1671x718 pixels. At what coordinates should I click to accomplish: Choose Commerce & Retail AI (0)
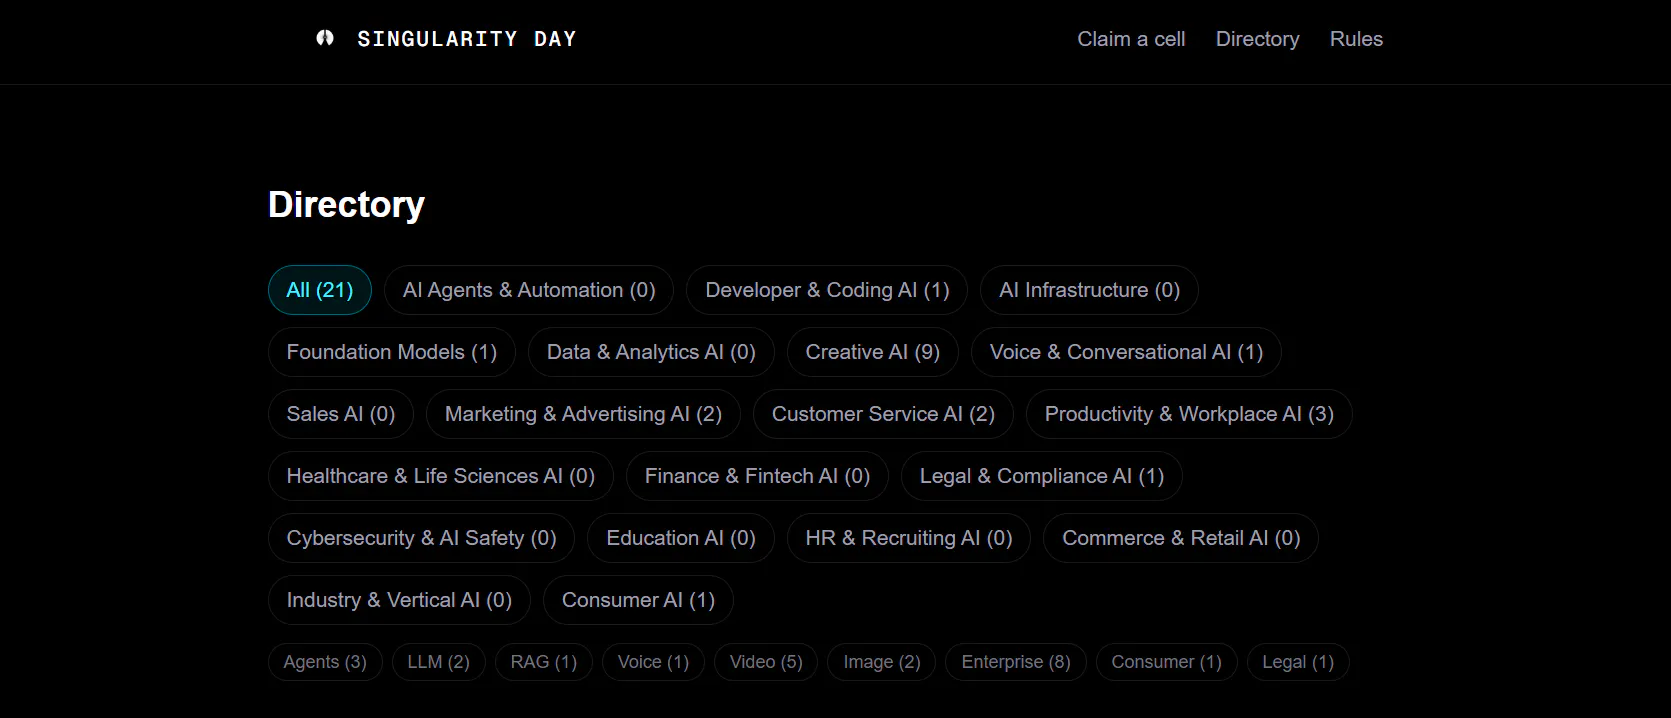(x=1181, y=538)
